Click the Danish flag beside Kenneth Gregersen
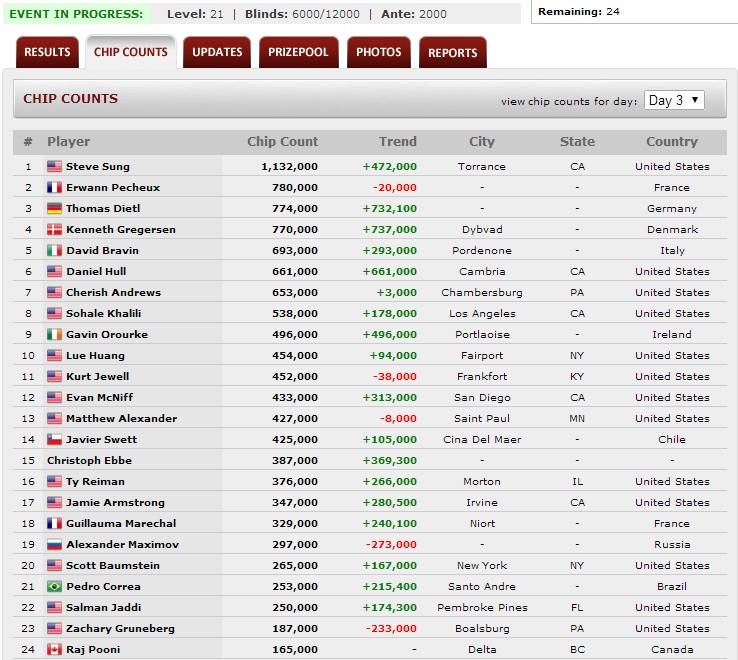Screen dimensions: 738x660 (54, 230)
